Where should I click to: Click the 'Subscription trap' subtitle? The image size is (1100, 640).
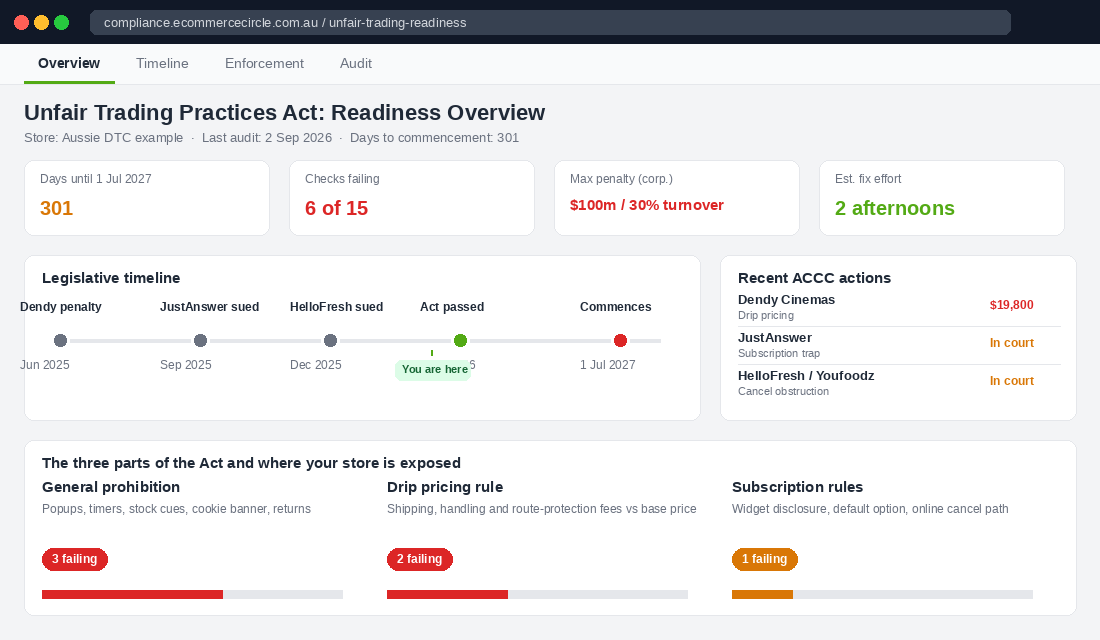pyautogui.click(x=779, y=354)
